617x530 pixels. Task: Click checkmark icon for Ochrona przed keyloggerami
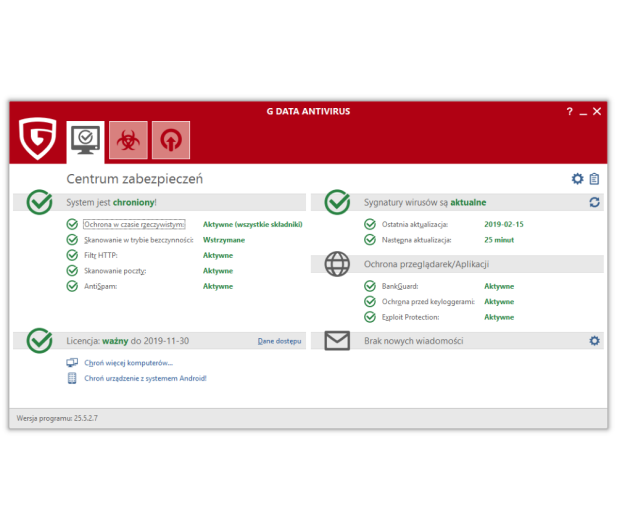[370, 301]
